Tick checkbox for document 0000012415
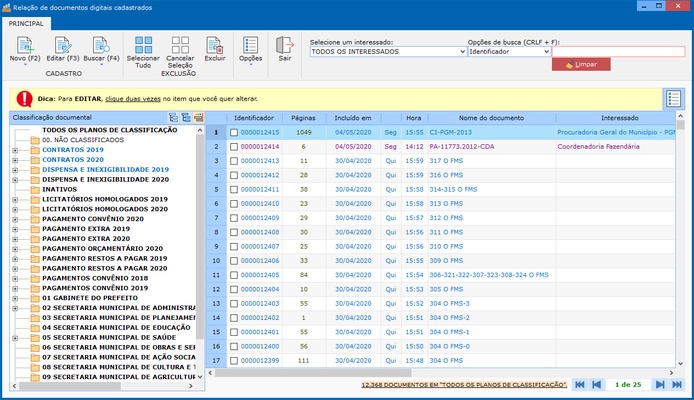Viewport: 694px width, 400px height. tap(234, 132)
